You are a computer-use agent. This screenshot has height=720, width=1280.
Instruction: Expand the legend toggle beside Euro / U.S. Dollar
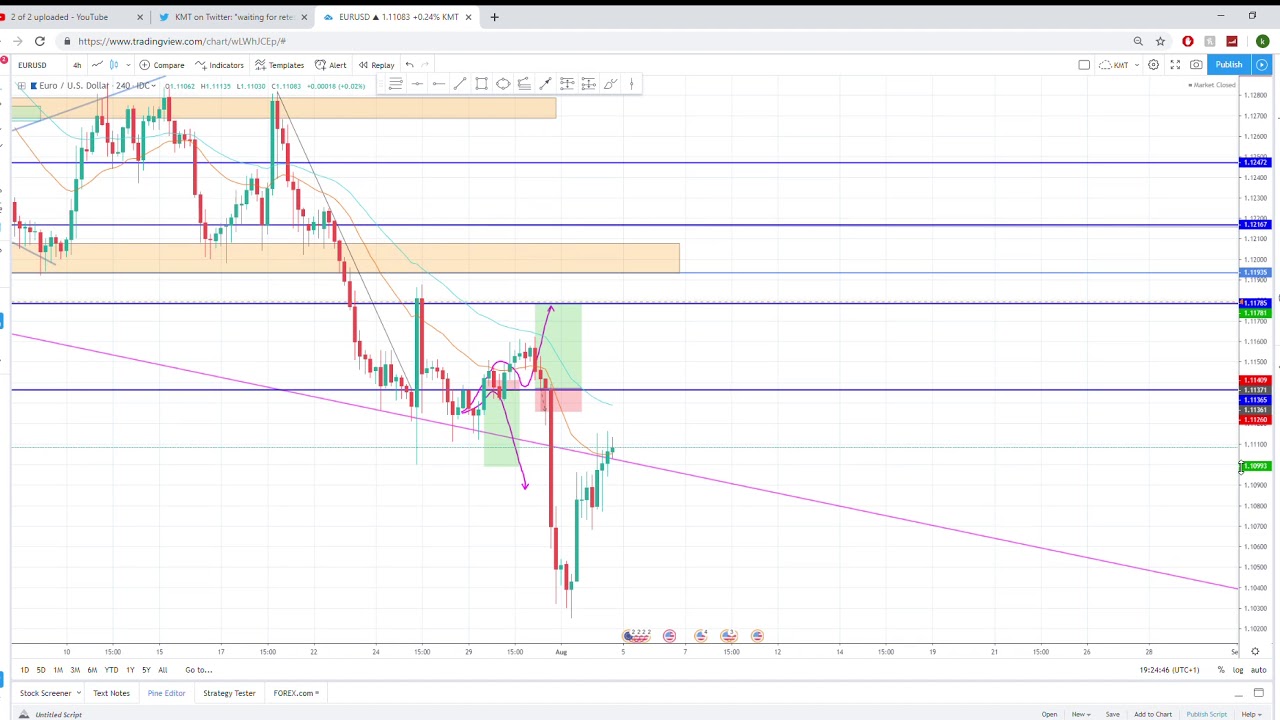21,86
